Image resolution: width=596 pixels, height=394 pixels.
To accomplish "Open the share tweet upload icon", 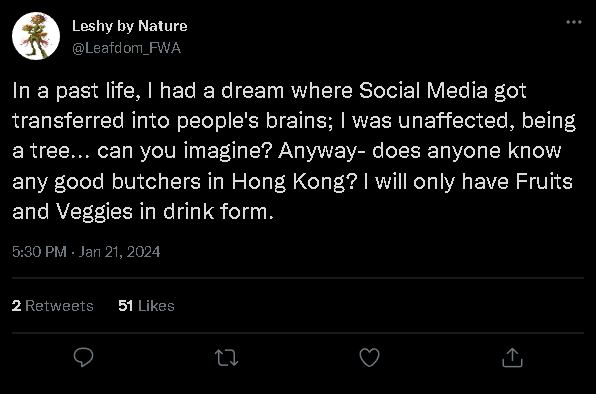I will [x=512, y=358].
